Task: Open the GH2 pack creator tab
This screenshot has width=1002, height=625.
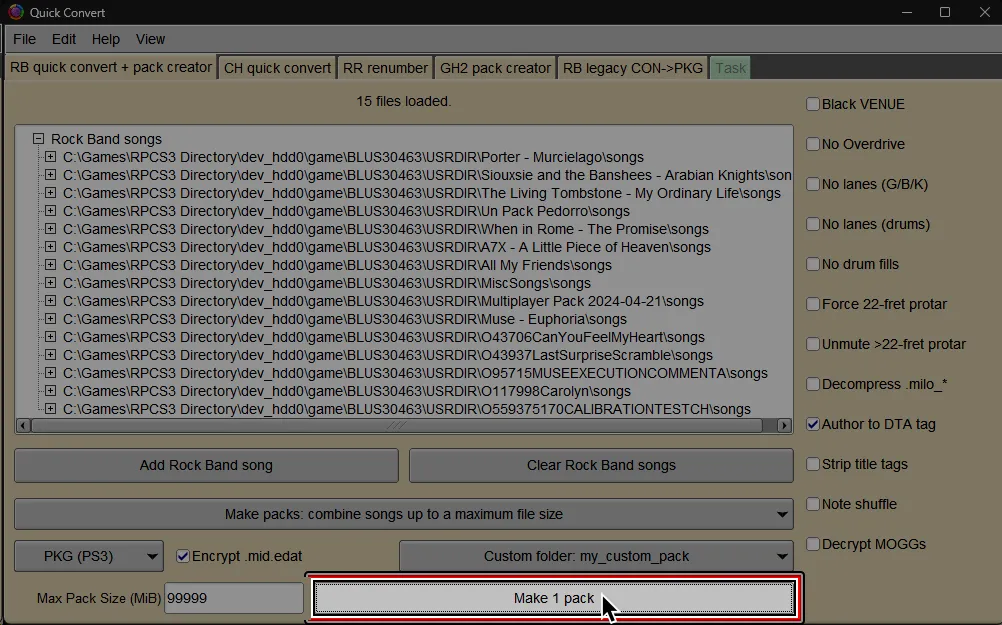Action: coord(494,67)
